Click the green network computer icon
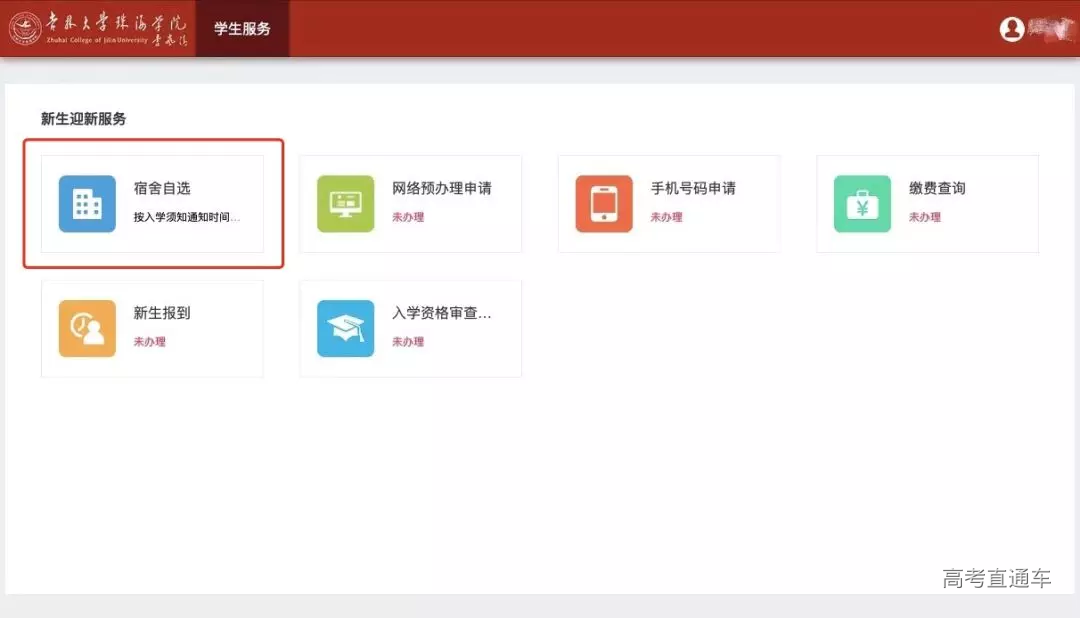 click(345, 204)
